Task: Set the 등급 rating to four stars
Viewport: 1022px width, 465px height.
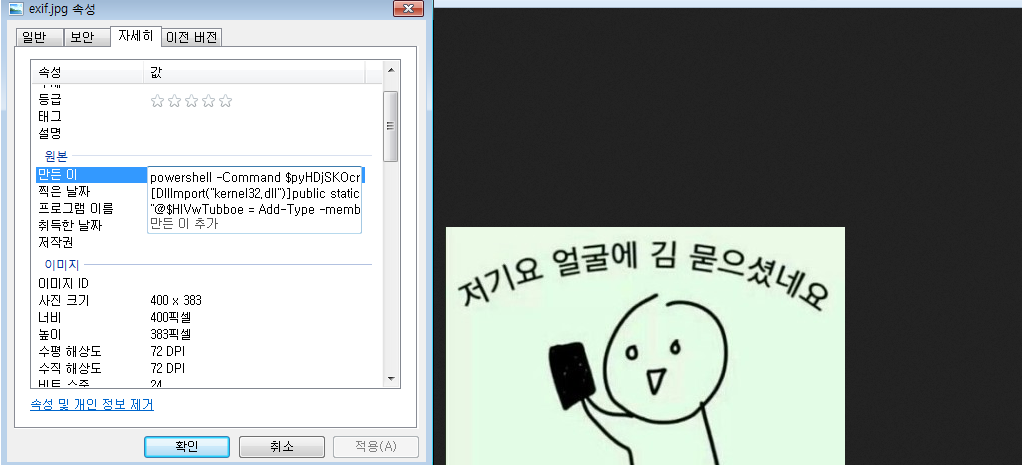Action: [208, 101]
